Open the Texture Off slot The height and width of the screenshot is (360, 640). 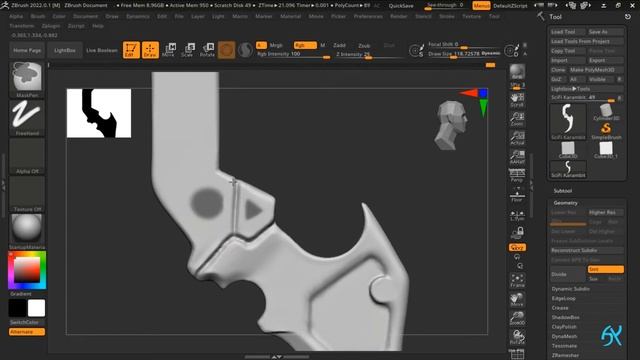[27, 194]
